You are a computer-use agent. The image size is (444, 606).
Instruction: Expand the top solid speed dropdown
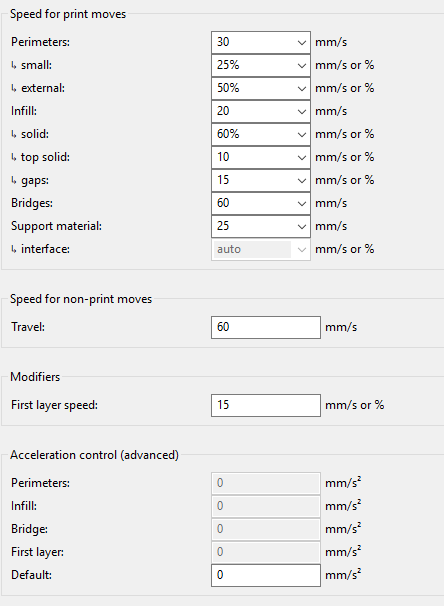point(302,157)
